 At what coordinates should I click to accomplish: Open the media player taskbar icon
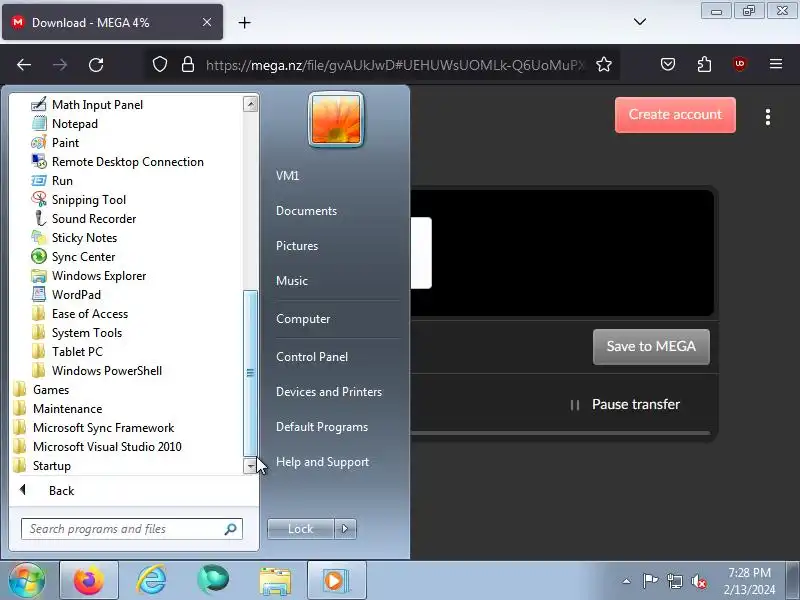[336, 581]
